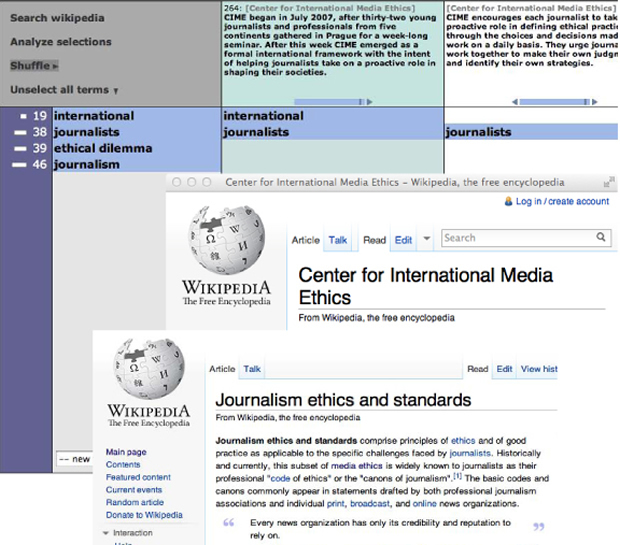
Task: Open the Shuffle submenu
Action: tap(34, 66)
